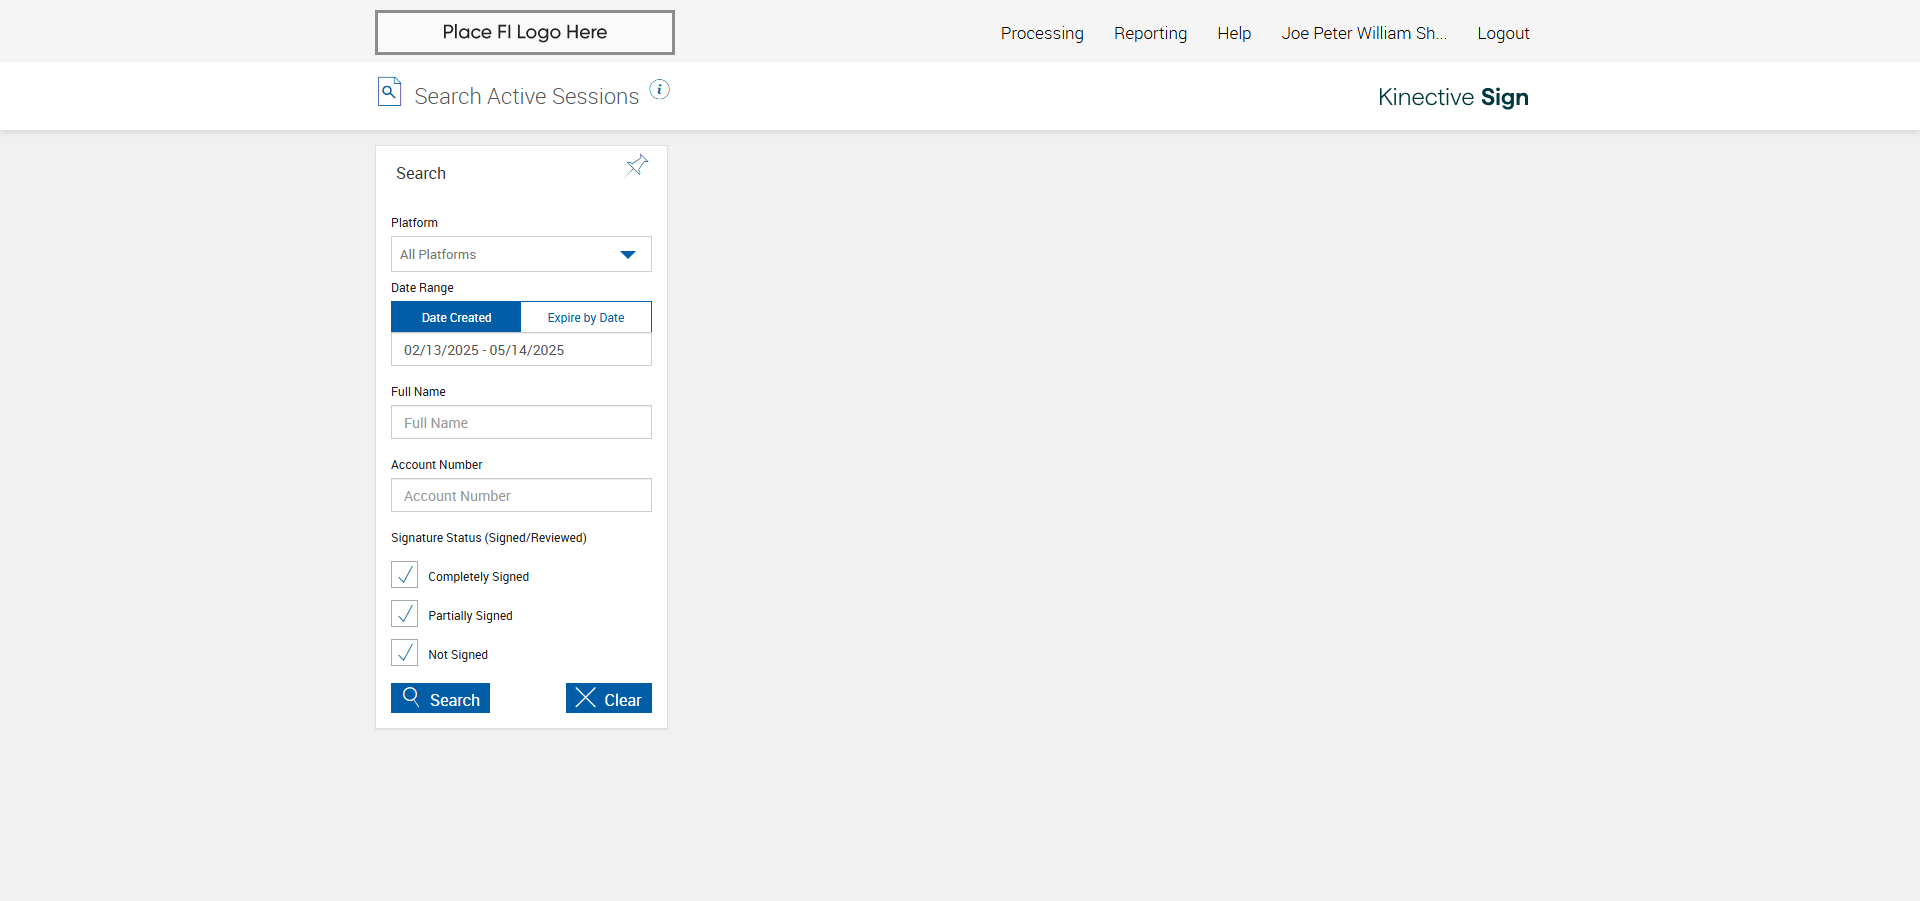1920x901 pixels.
Task: Open the Processing menu
Action: 1042,33
